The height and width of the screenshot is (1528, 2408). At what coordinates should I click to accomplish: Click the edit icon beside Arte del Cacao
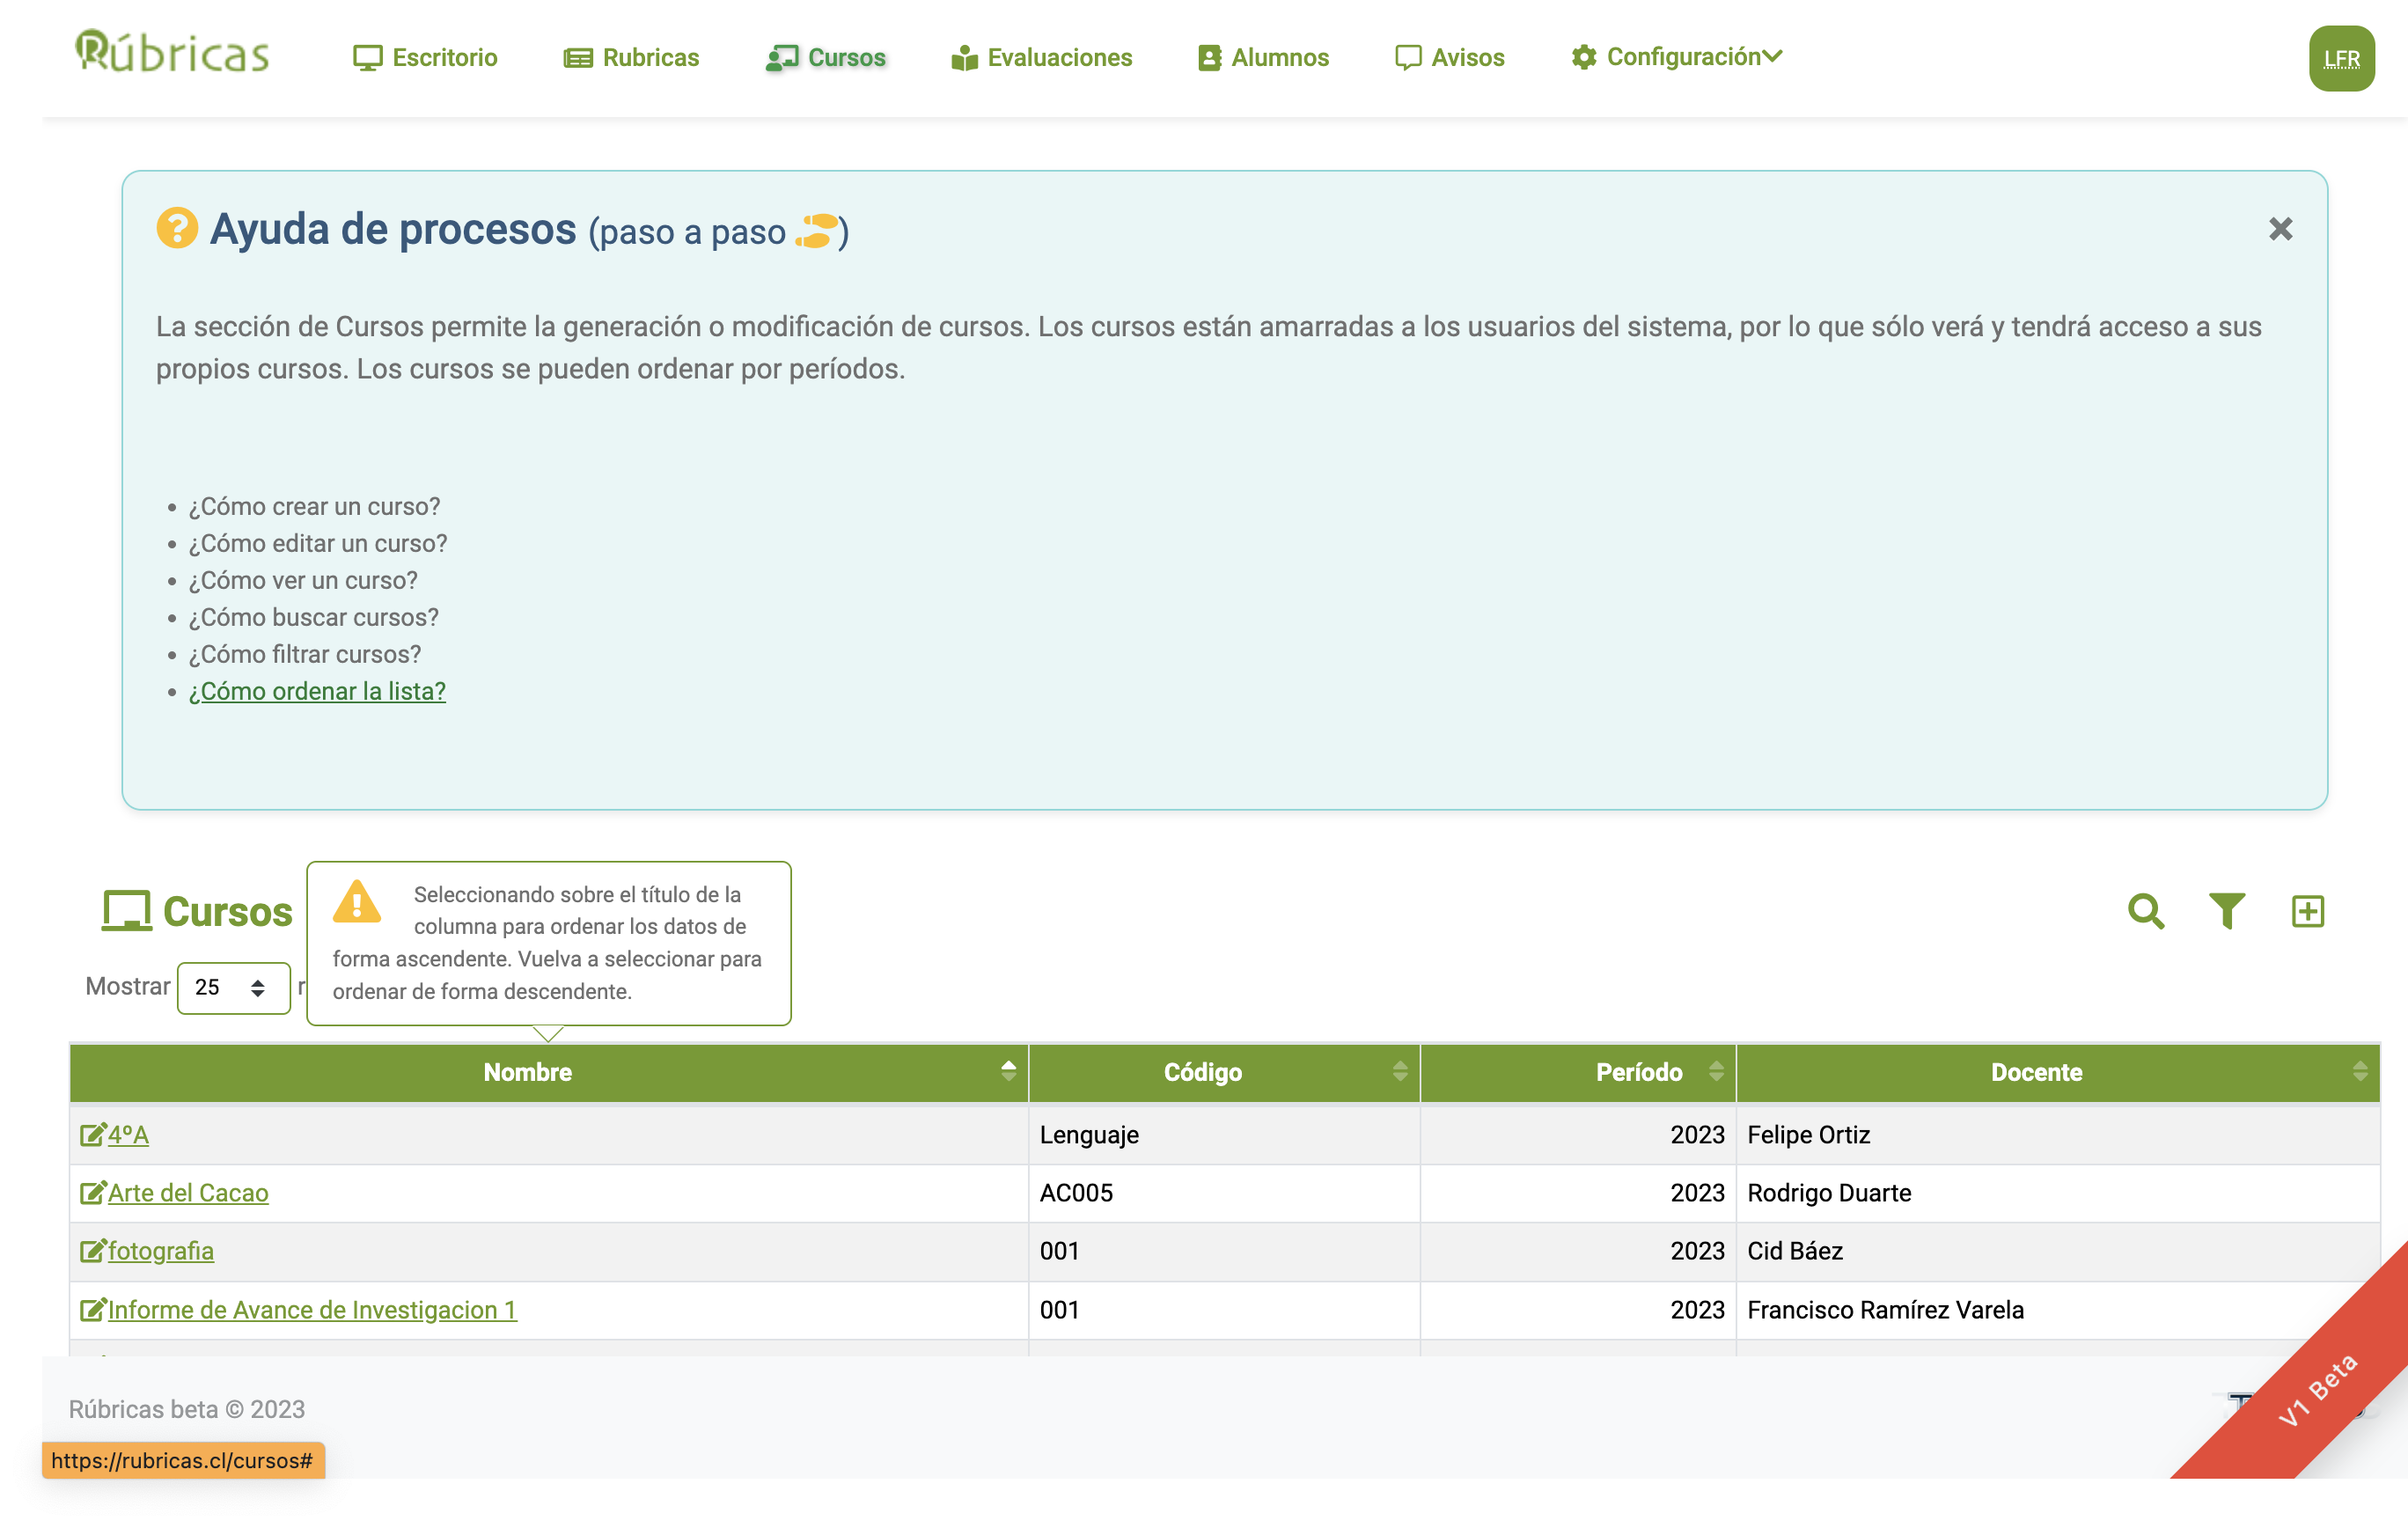pyautogui.click(x=92, y=1192)
